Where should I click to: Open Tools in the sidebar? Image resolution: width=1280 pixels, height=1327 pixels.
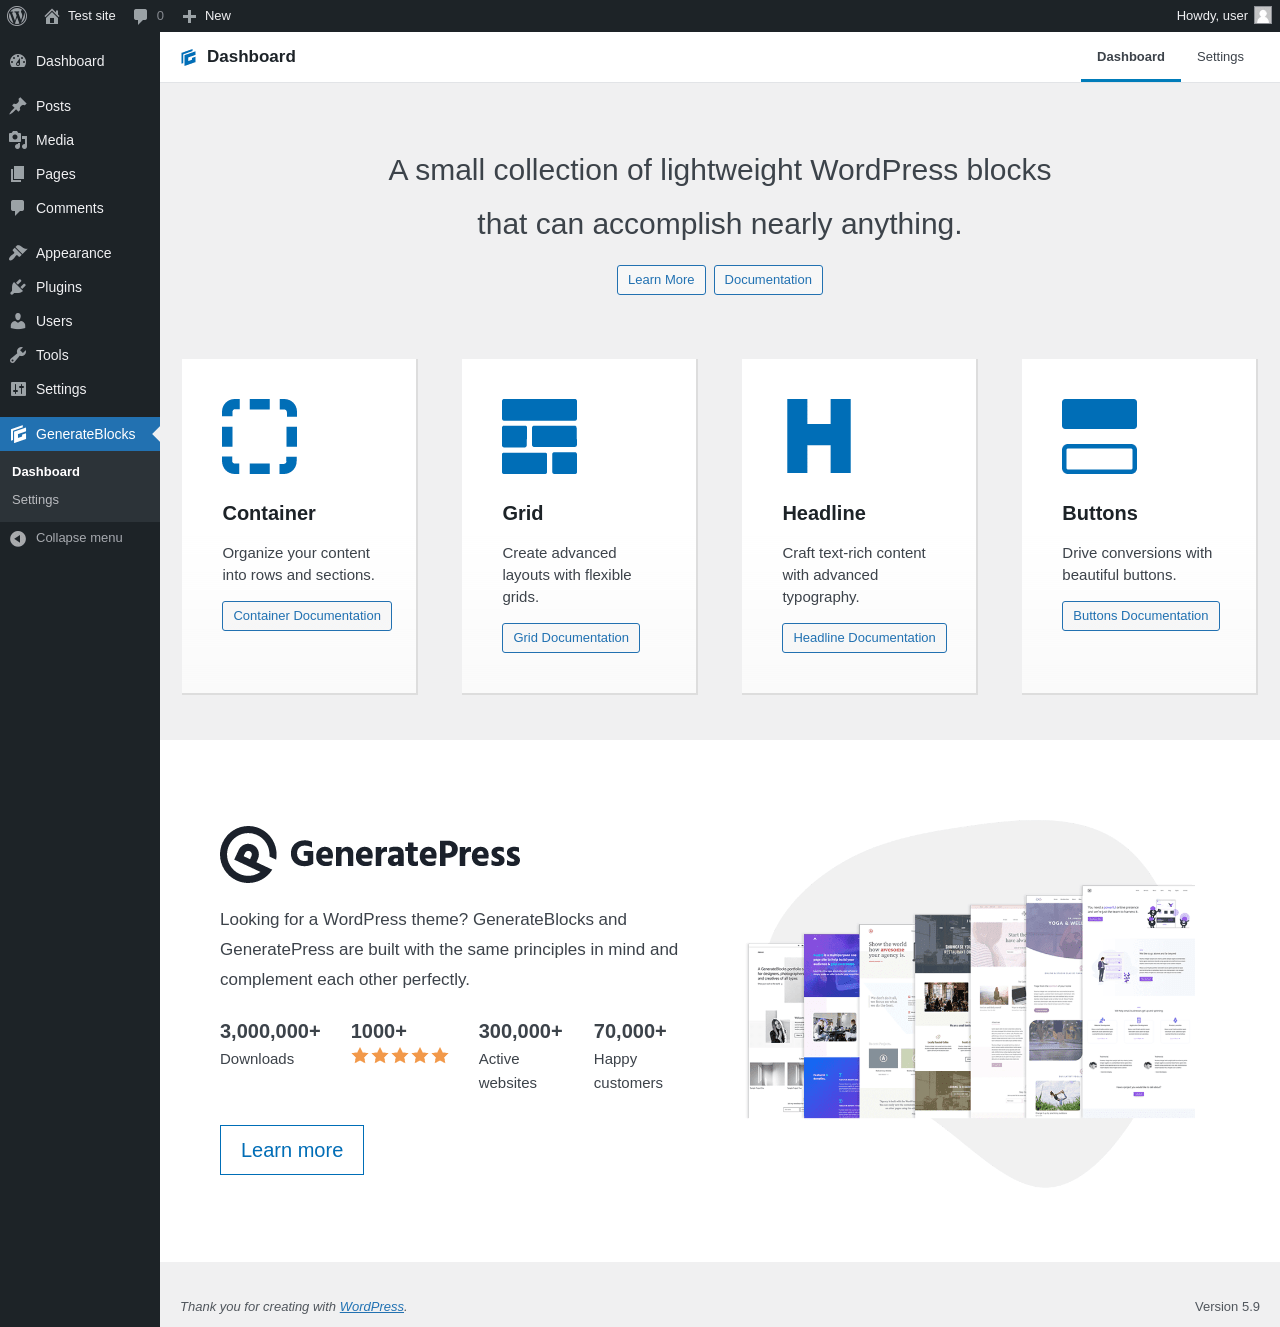[80, 355]
